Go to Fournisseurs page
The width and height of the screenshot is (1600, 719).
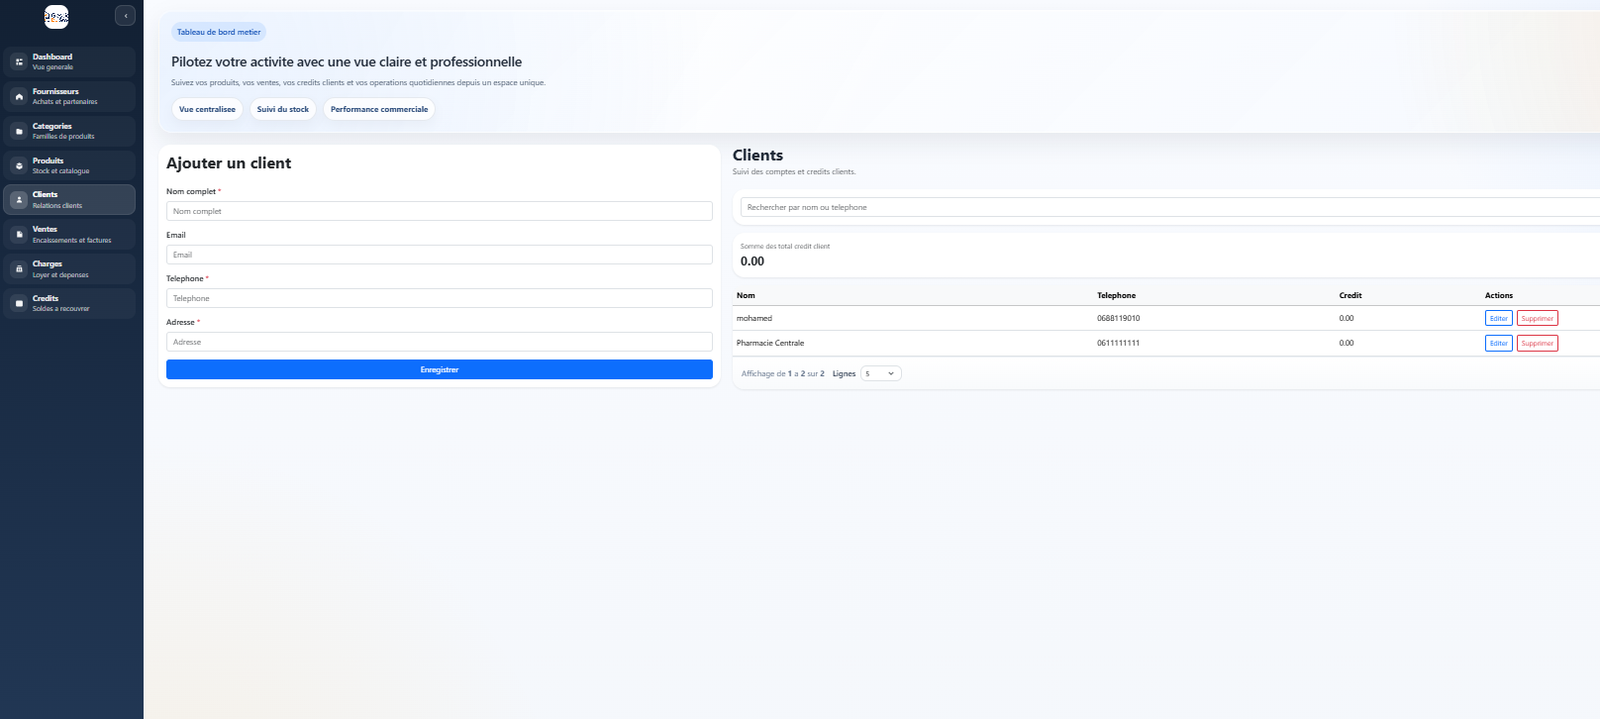tap(69, 96)
